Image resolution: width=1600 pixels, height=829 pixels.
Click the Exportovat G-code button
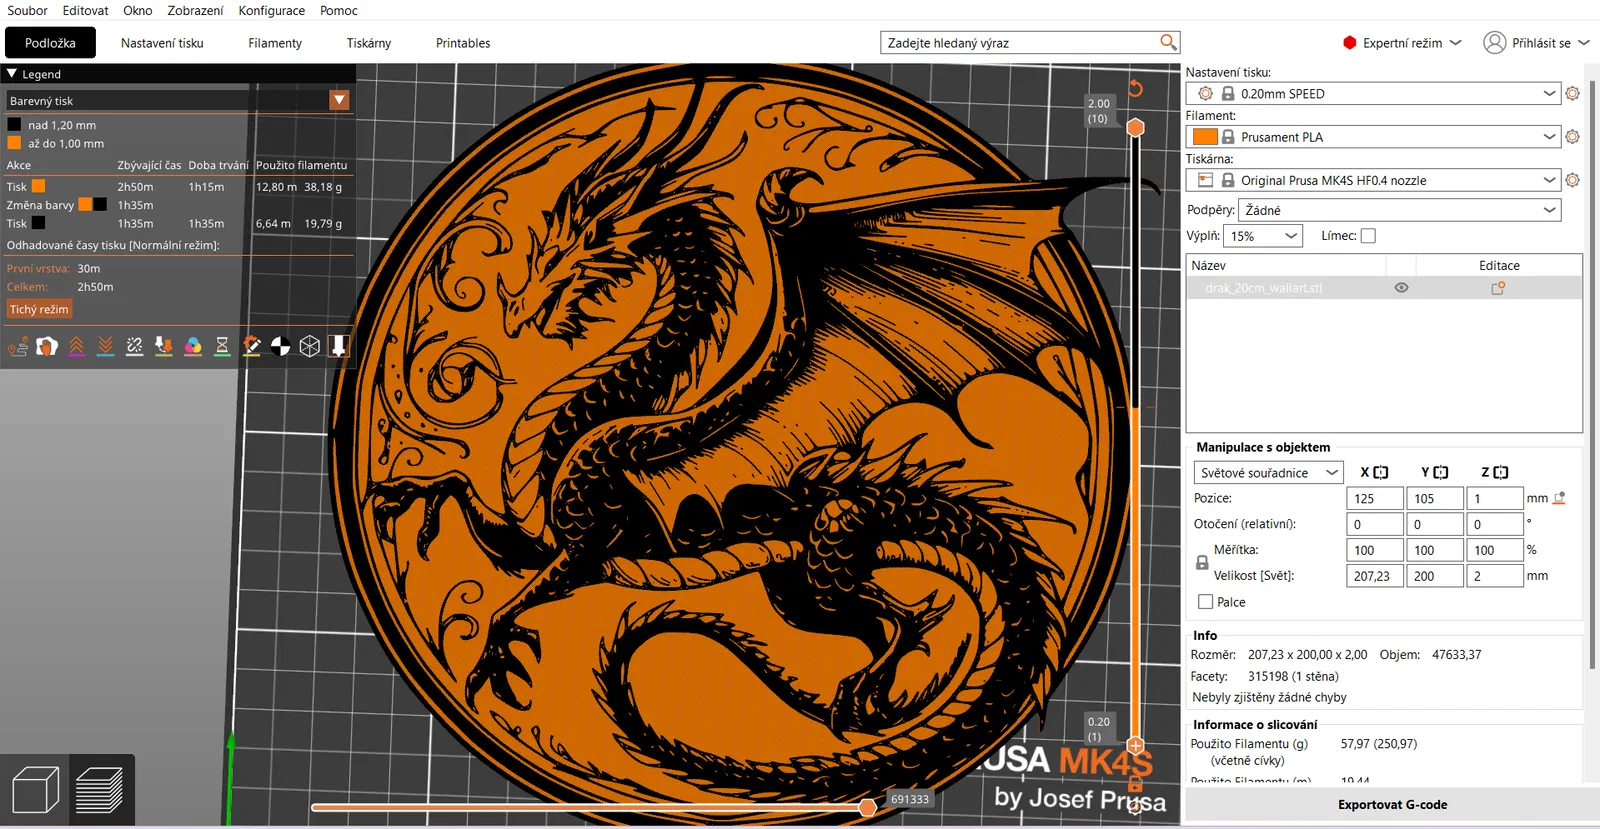click(x=1392, y=805)
